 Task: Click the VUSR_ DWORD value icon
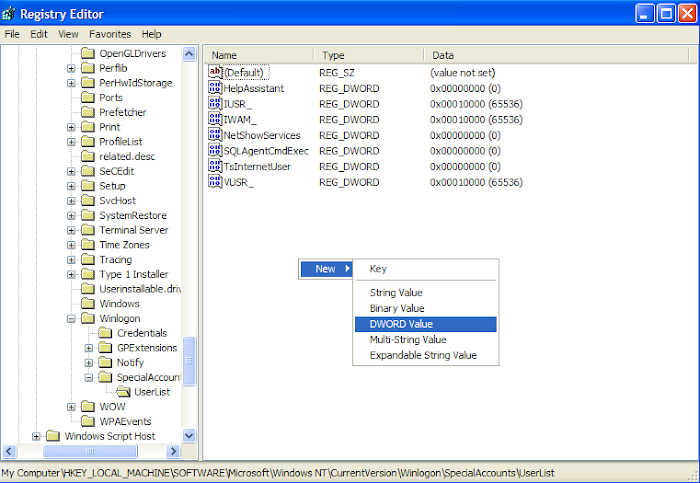coord(215,182)
